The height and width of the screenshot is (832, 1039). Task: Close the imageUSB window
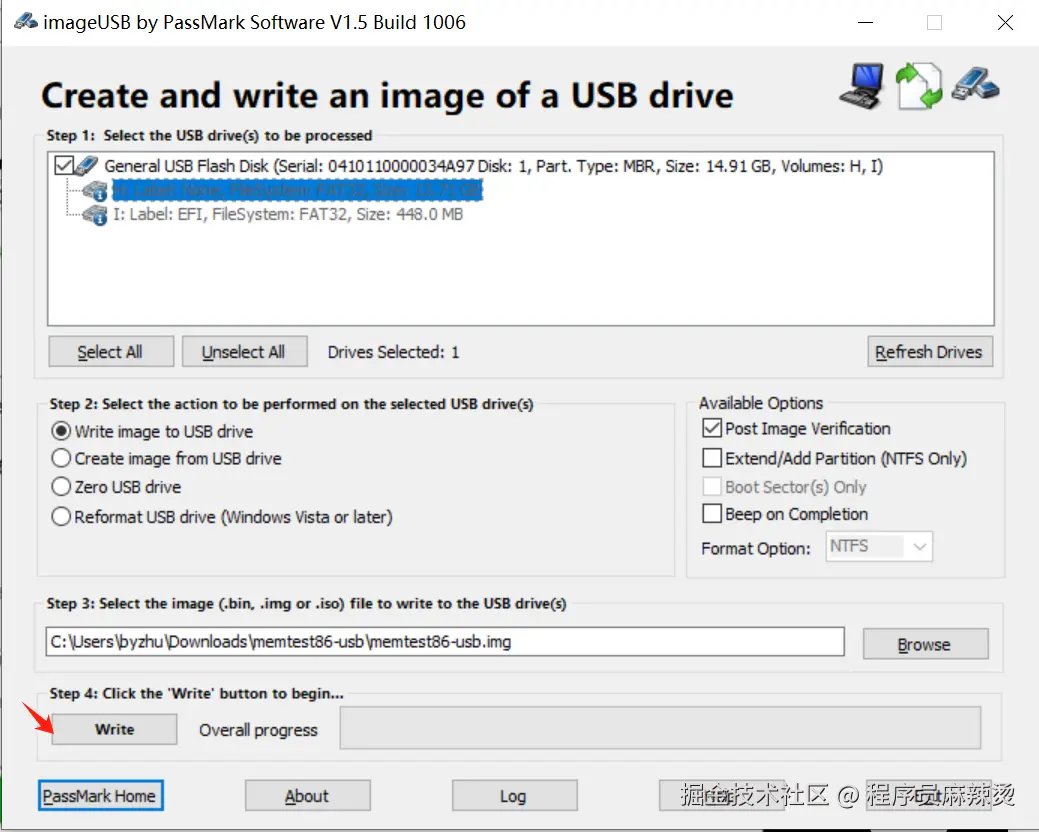click(x=1005, y=23)
